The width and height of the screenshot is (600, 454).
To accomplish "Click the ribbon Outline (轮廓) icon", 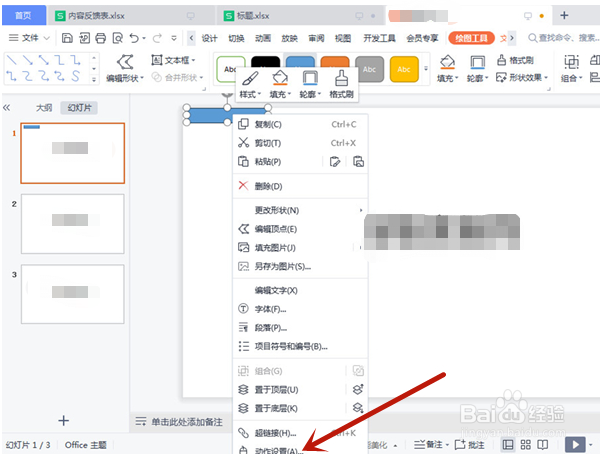I will (477, 62).
